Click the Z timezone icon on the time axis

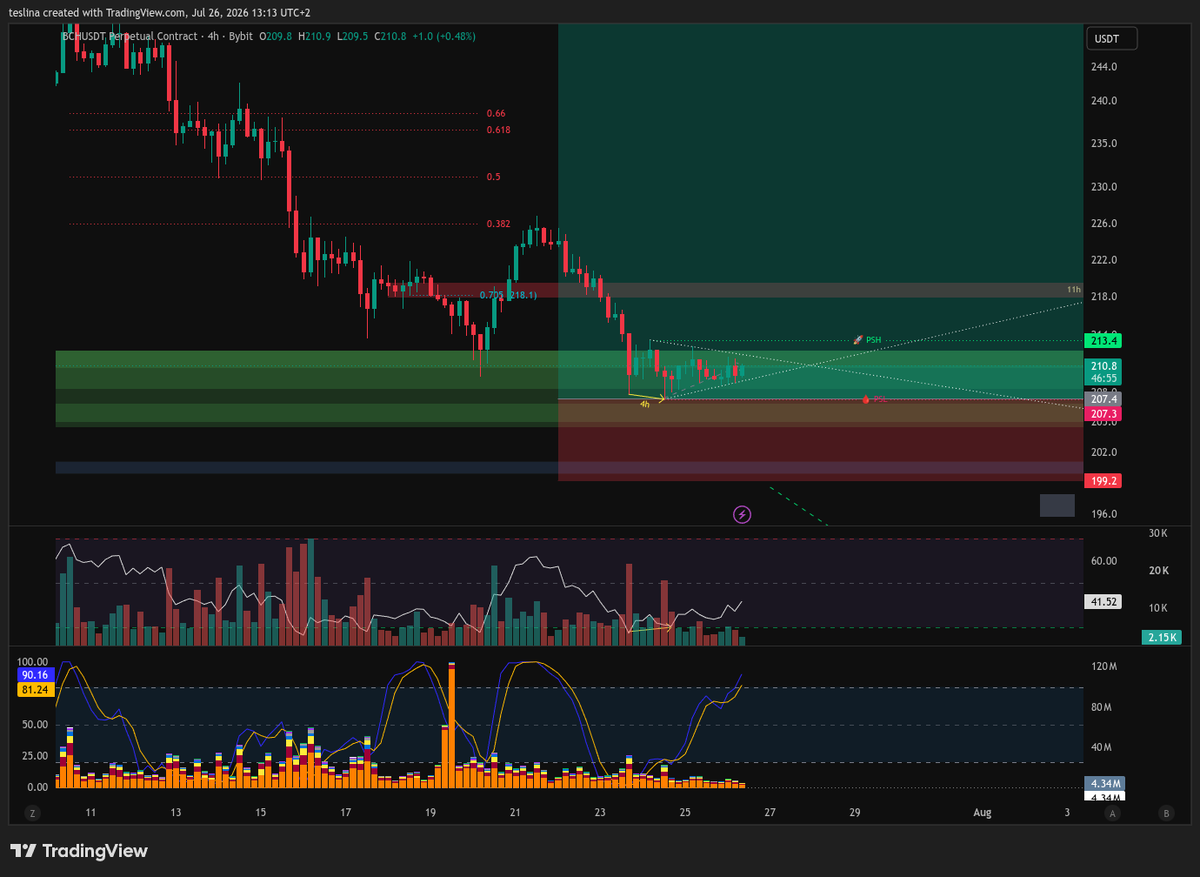33,813
